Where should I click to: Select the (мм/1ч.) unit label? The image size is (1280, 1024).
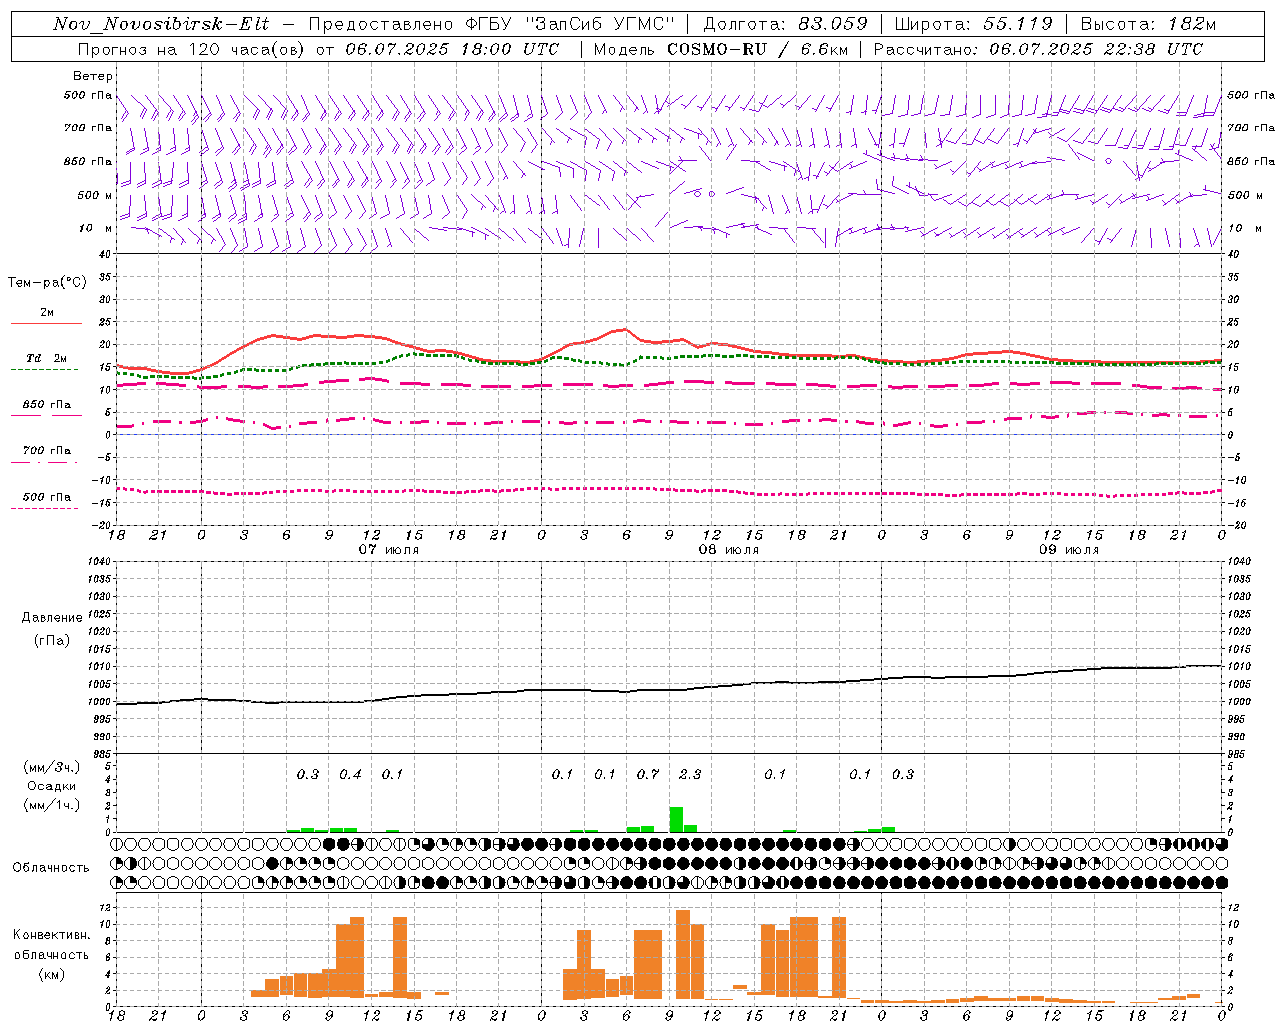52,805
